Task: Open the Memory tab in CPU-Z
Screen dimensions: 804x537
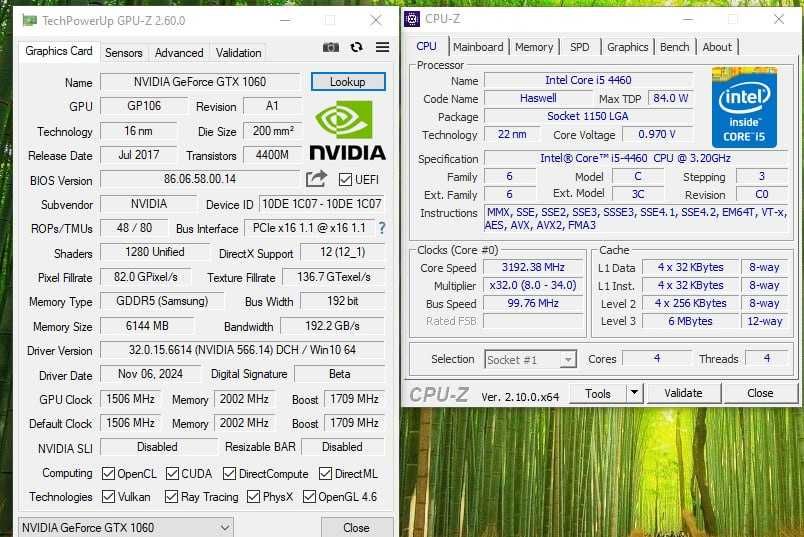Action: tap(534, 47)
